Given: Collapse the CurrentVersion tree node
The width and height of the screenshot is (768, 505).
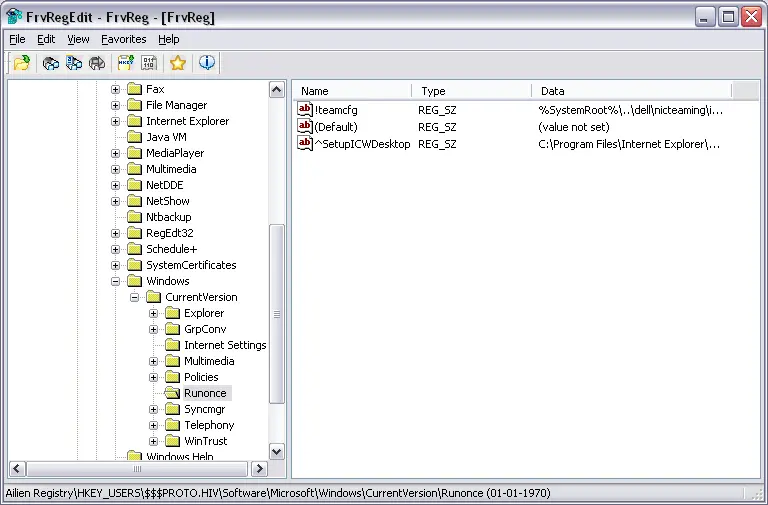Looking at the screenshot, I should click(x=135, y=297).
